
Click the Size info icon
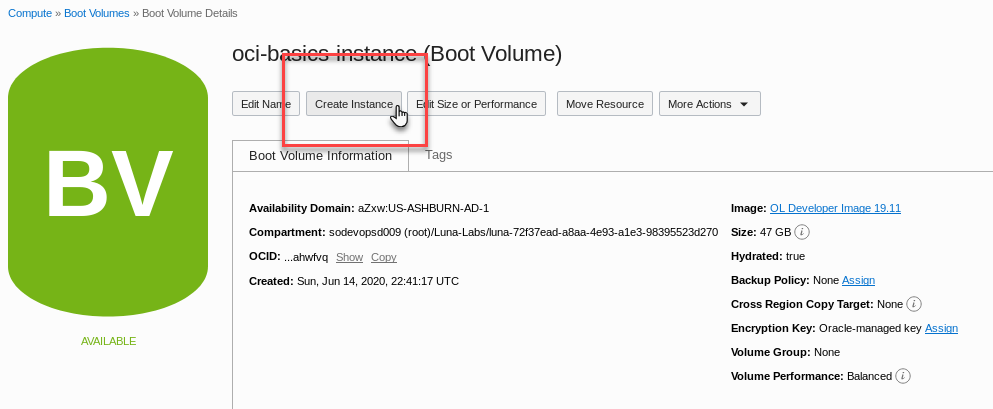tap(802, 232)
